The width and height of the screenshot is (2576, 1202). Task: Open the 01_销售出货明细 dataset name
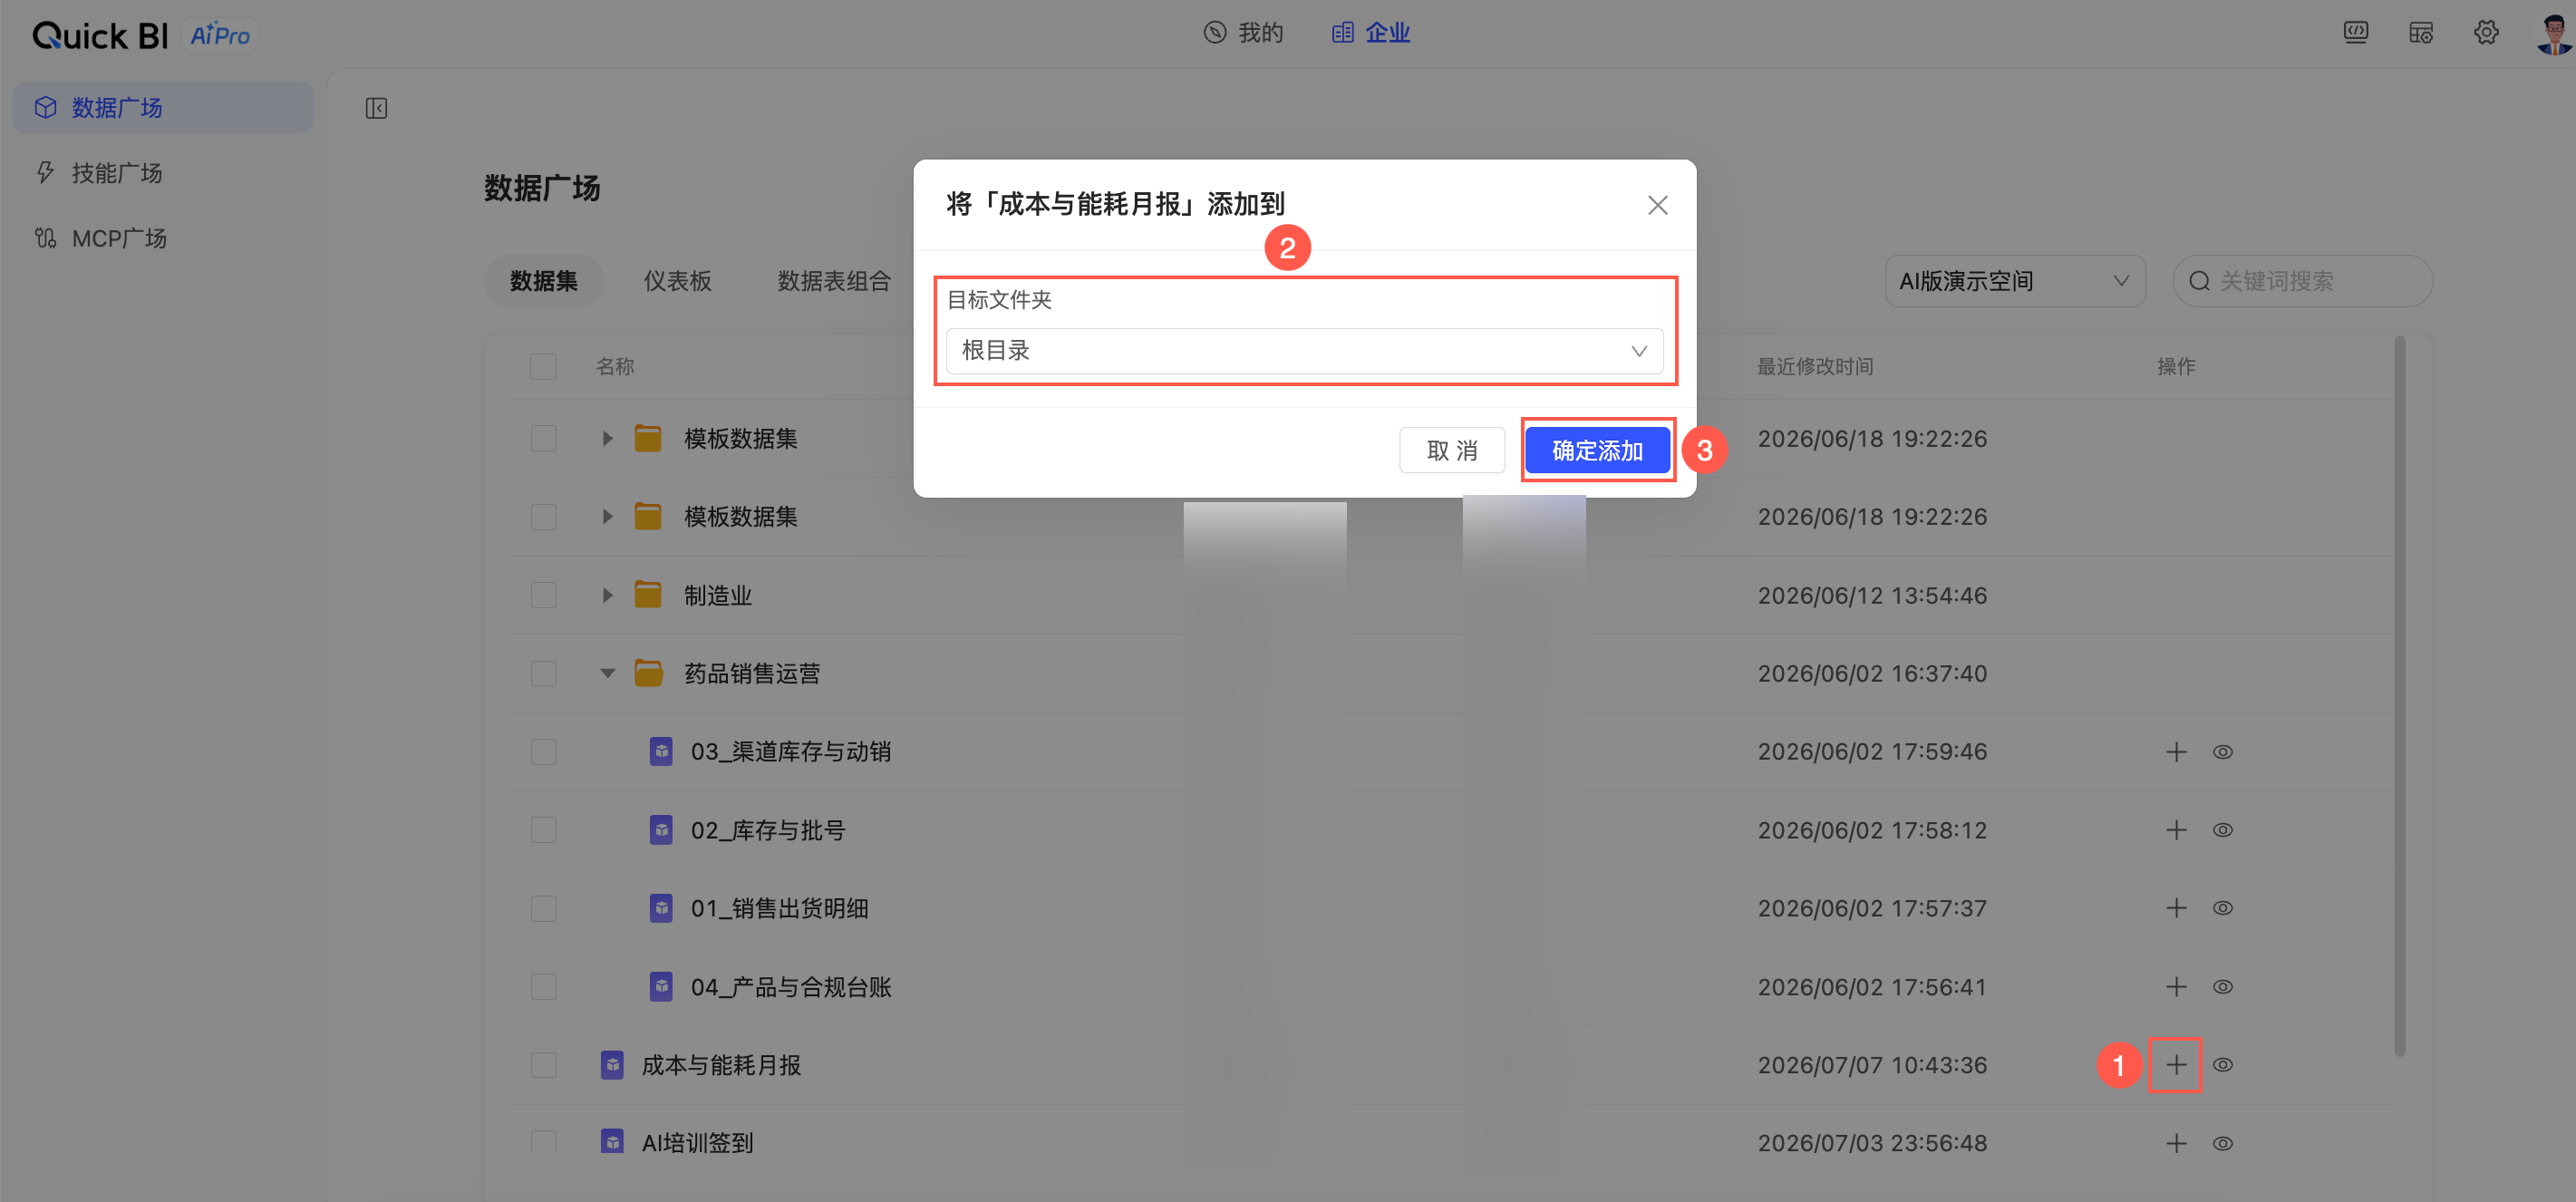[779, 909]
